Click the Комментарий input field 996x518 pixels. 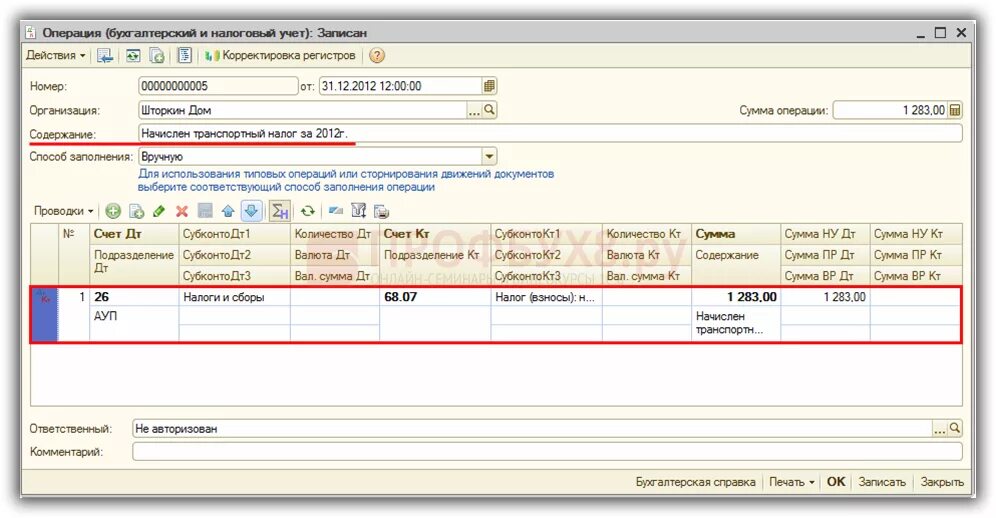click(x=547, y=452)
